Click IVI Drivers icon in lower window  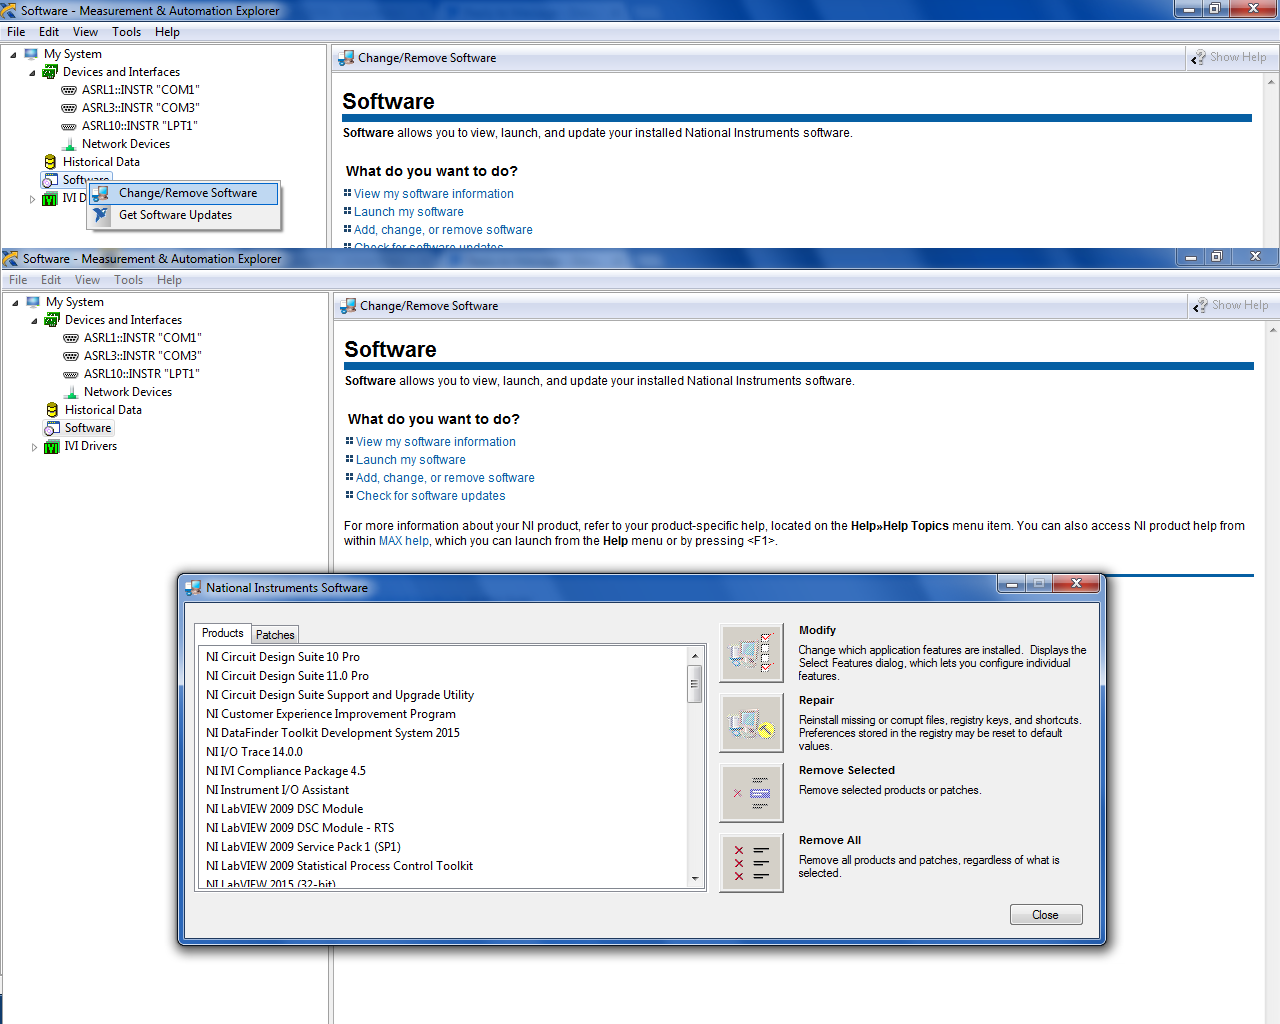click(x=52, y=446)
